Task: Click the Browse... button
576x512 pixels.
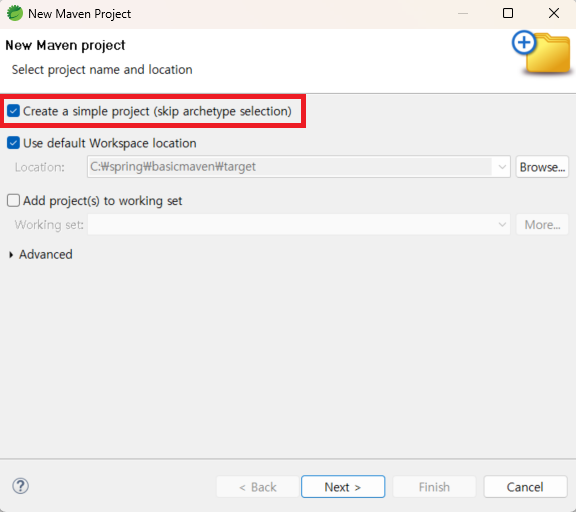Action: pos(542,167)
